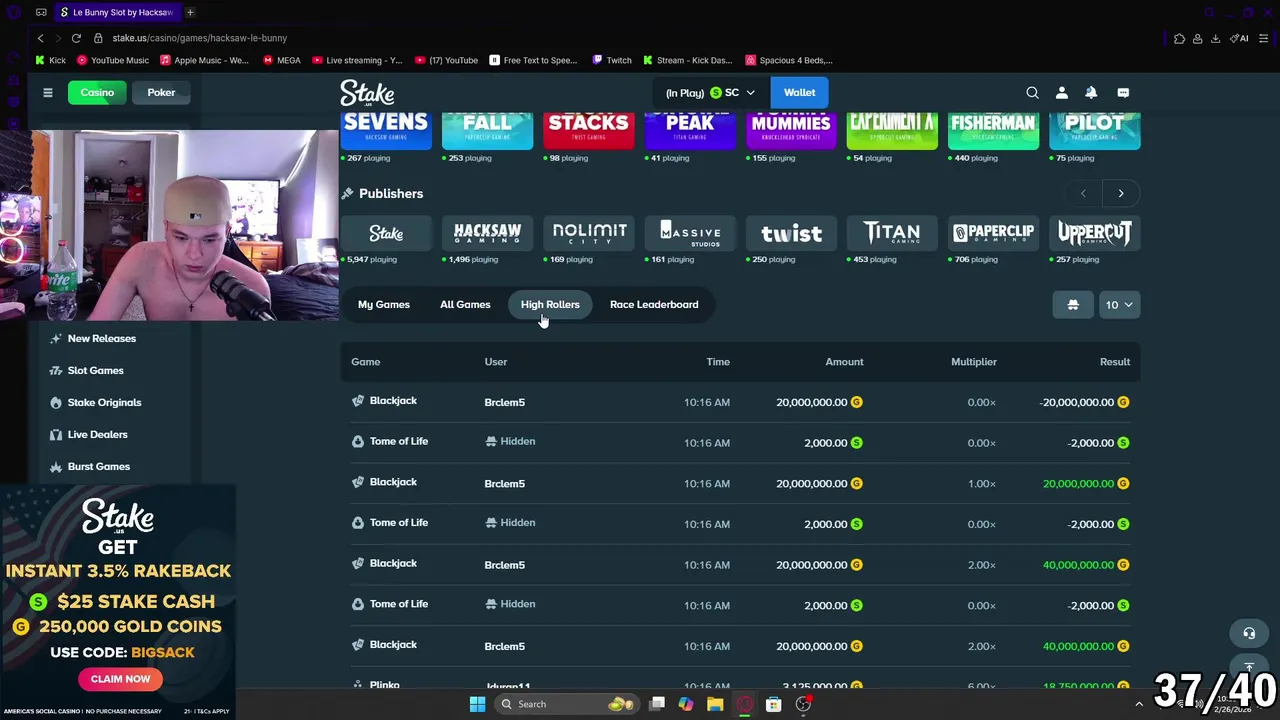Open Apple Music bookmark
Viewport: 1280px width, 720px height.
pos(204,60)
